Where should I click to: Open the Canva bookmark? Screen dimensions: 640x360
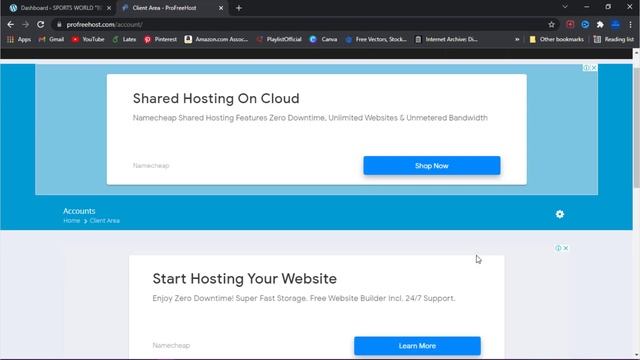(324, 39)
